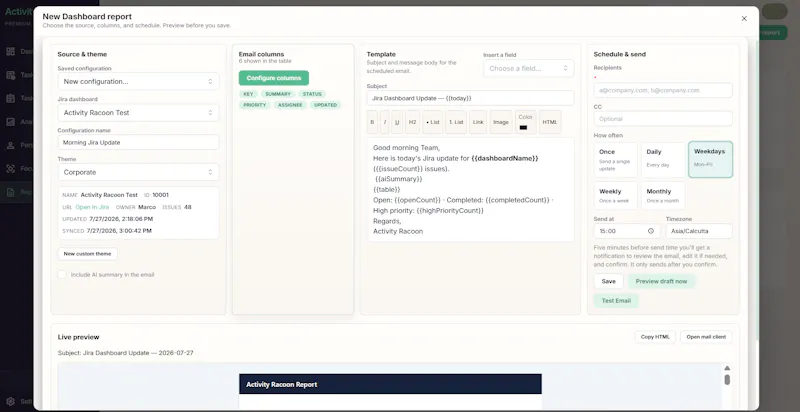Click the New custom theme button

pos(88,253)
